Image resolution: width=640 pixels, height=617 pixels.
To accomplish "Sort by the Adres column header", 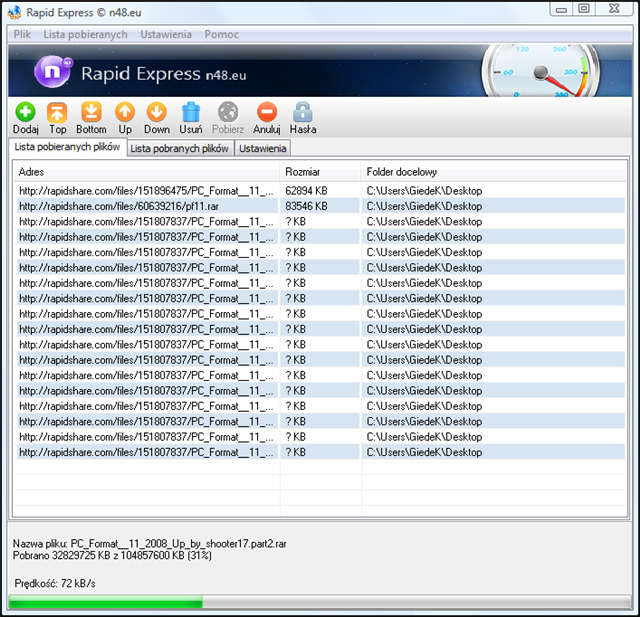I will click(147, 172).
